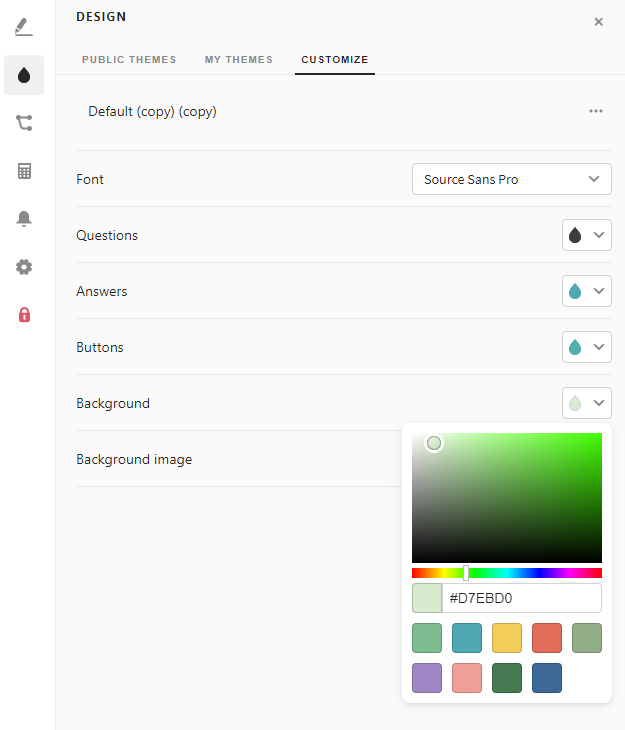The width and height of the screenshot is (625, 730).
Task: Open the pencil edit section in sidebar
Action: click(24, 27)
